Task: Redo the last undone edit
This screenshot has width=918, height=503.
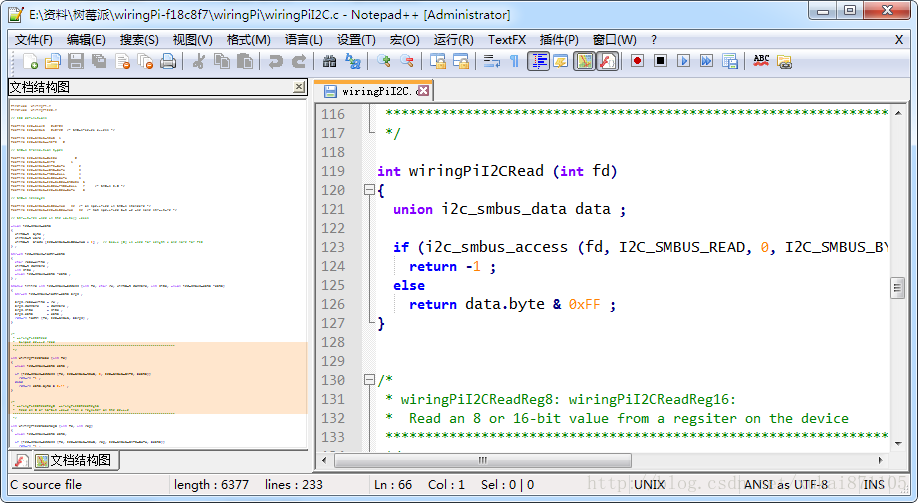Action: tap(299, 61)
